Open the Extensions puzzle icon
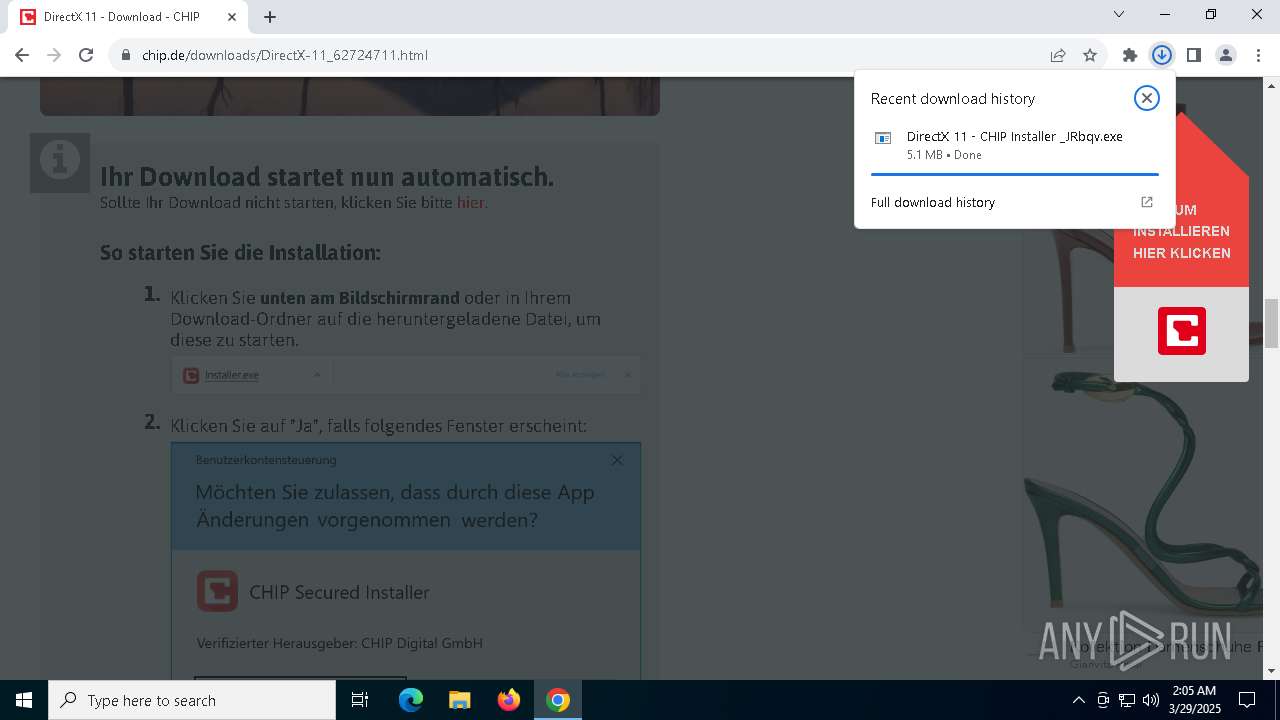Viewport: 1280px width, 720px height. [x=1130, y=55]
